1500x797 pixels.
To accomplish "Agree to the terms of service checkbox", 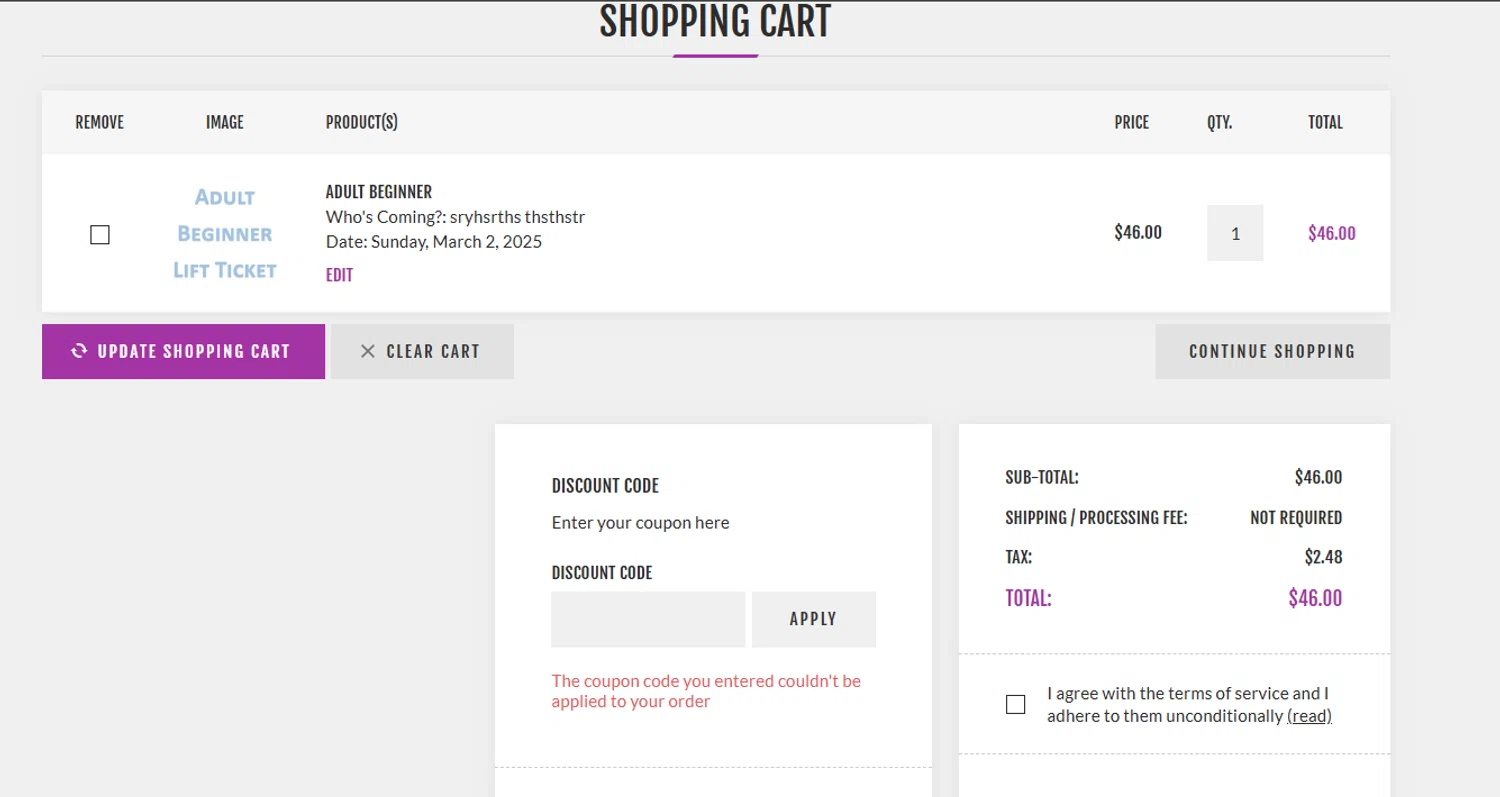I will tap(1016, 704).
